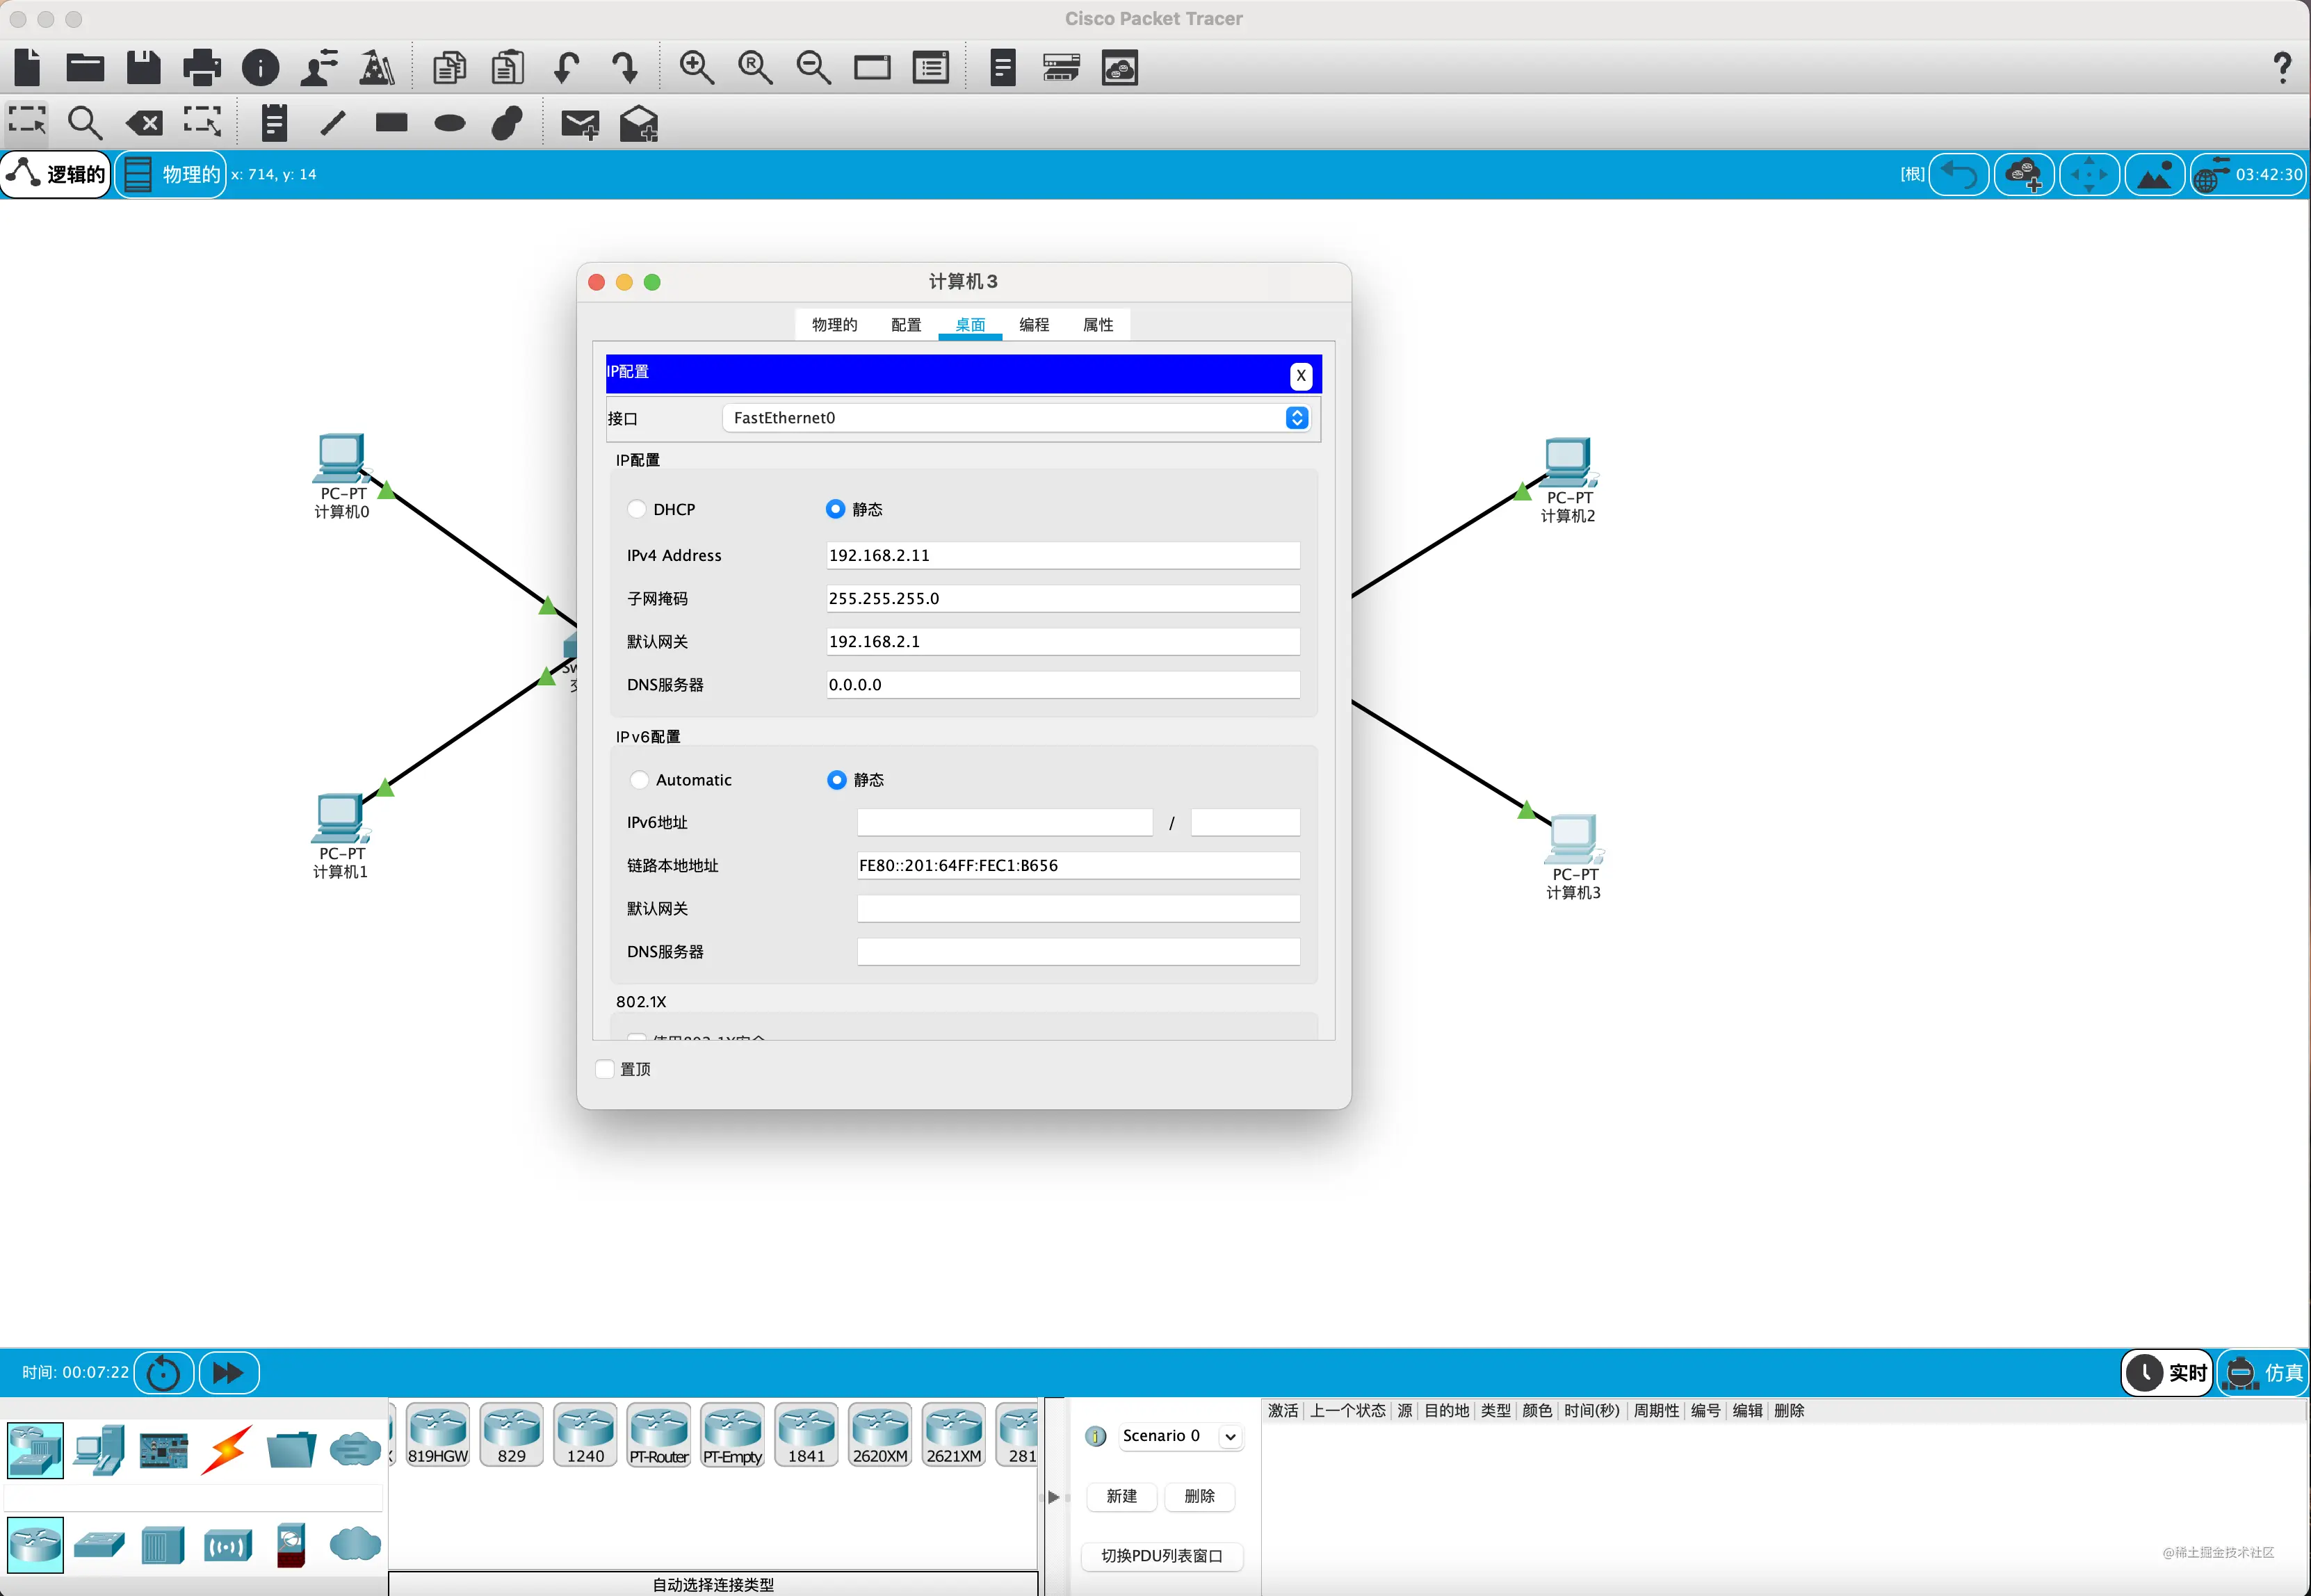Open the 编程 tab

coord(1034,325)
